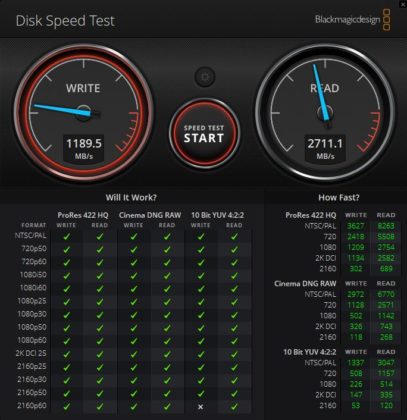This screenshot has height=420, width=407.
Task: Click the WRITE speed gauge
Action: (83, 112)
